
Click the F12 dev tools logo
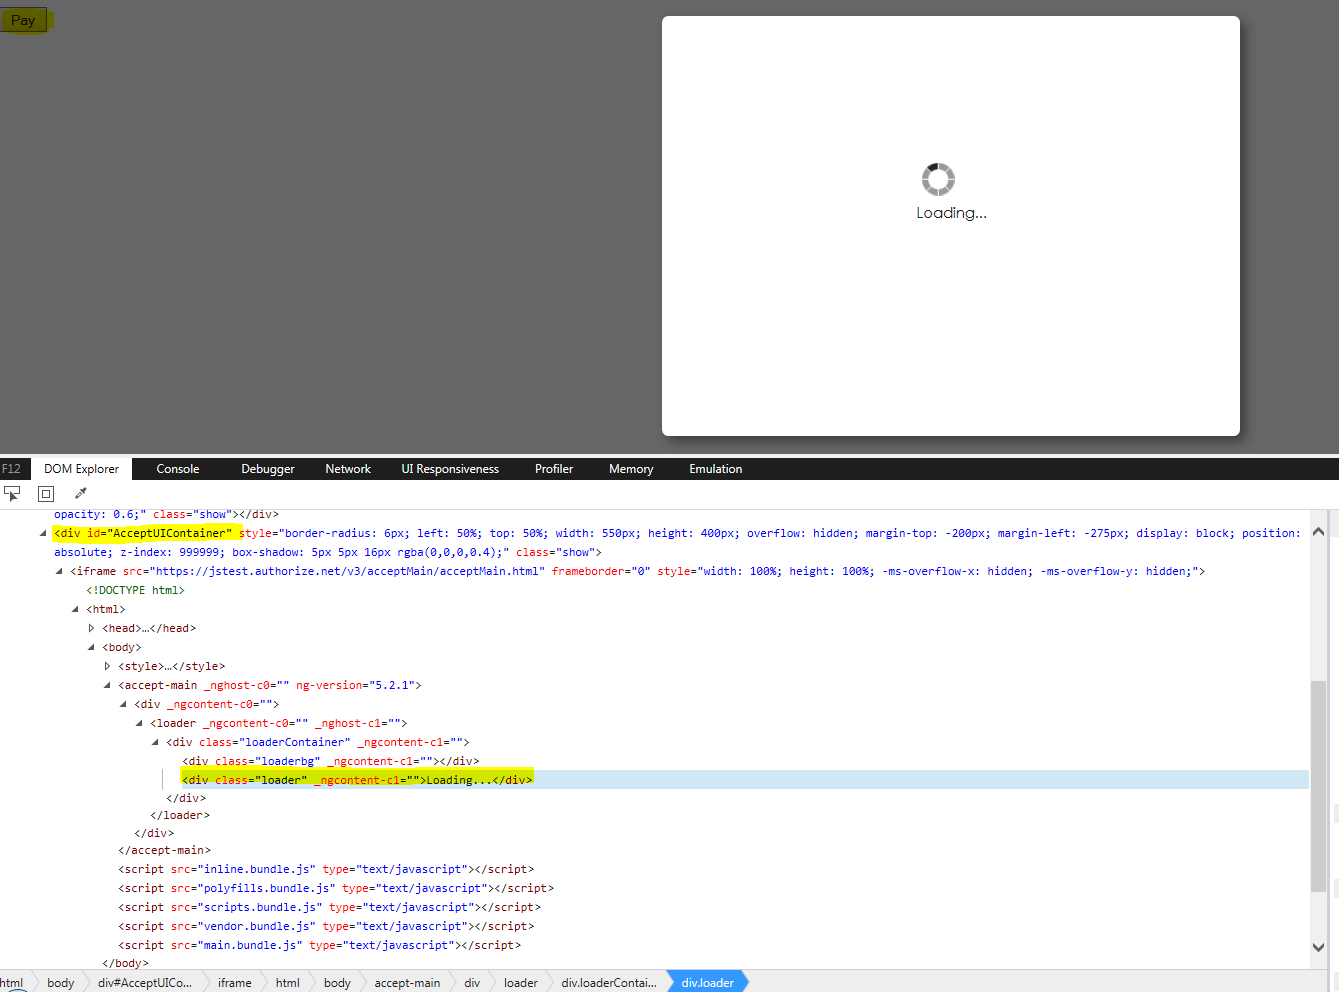[11, 468]
